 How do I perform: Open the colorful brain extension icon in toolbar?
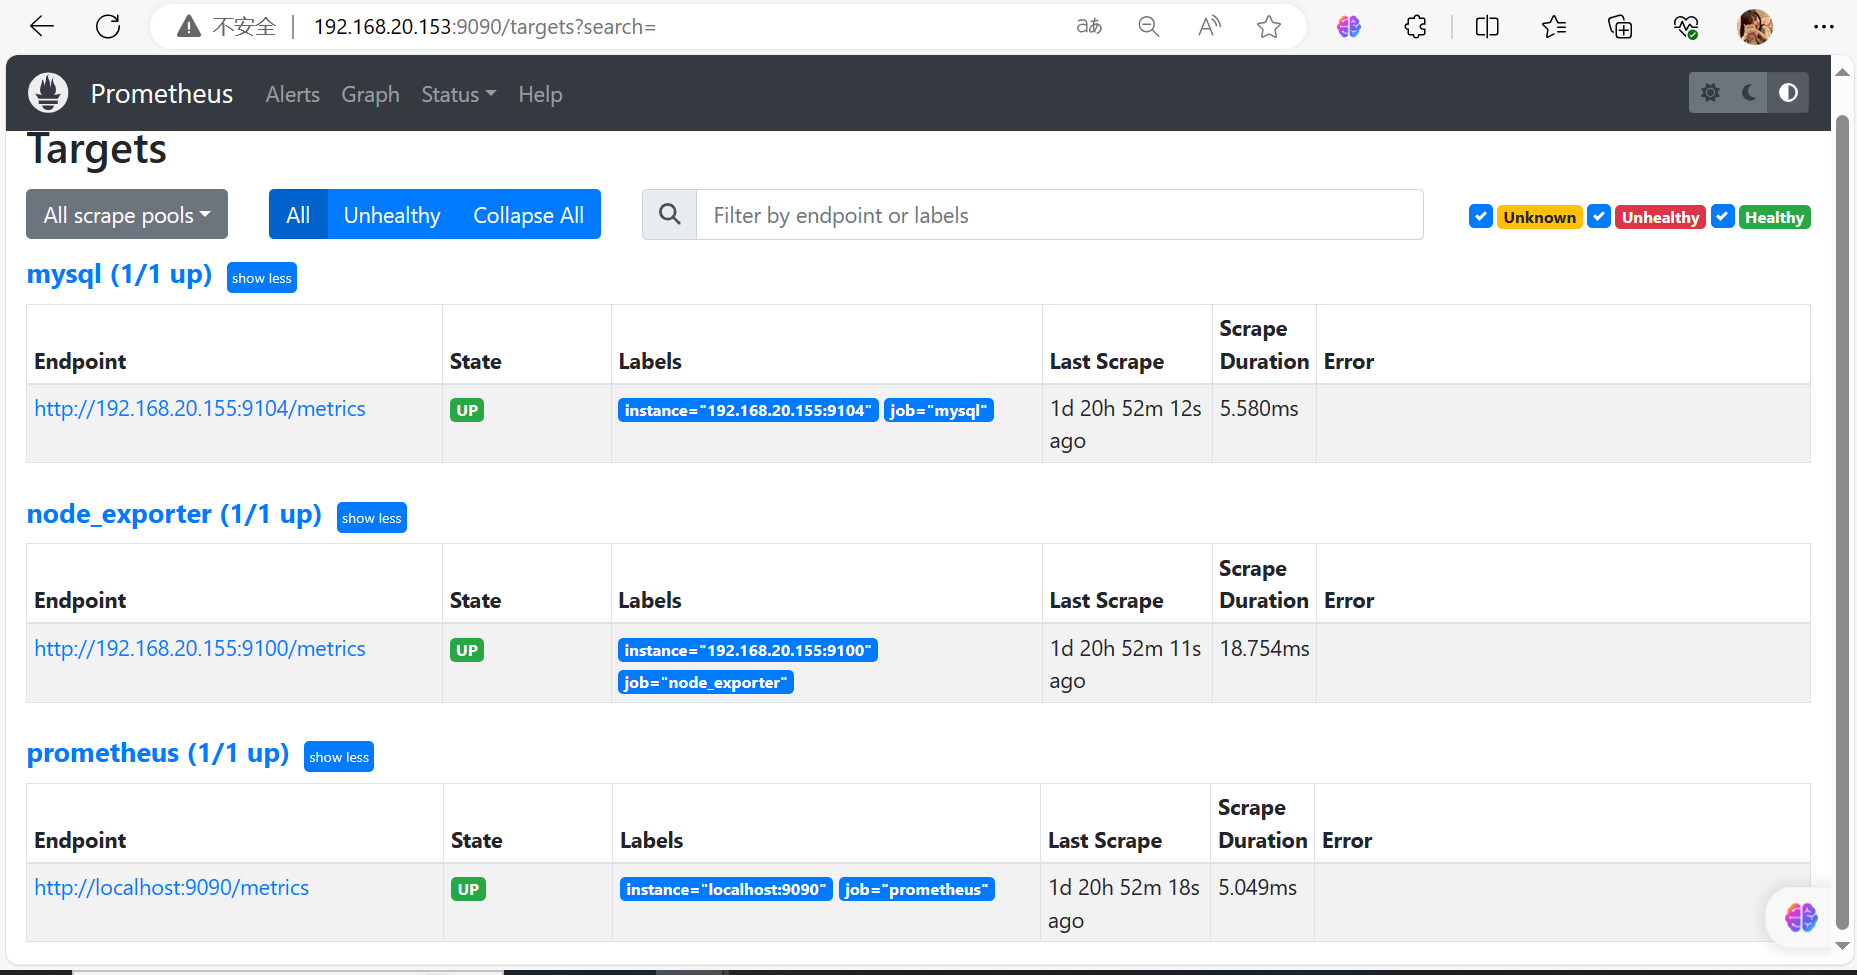pyautogui.click(x=1349, y=27)
